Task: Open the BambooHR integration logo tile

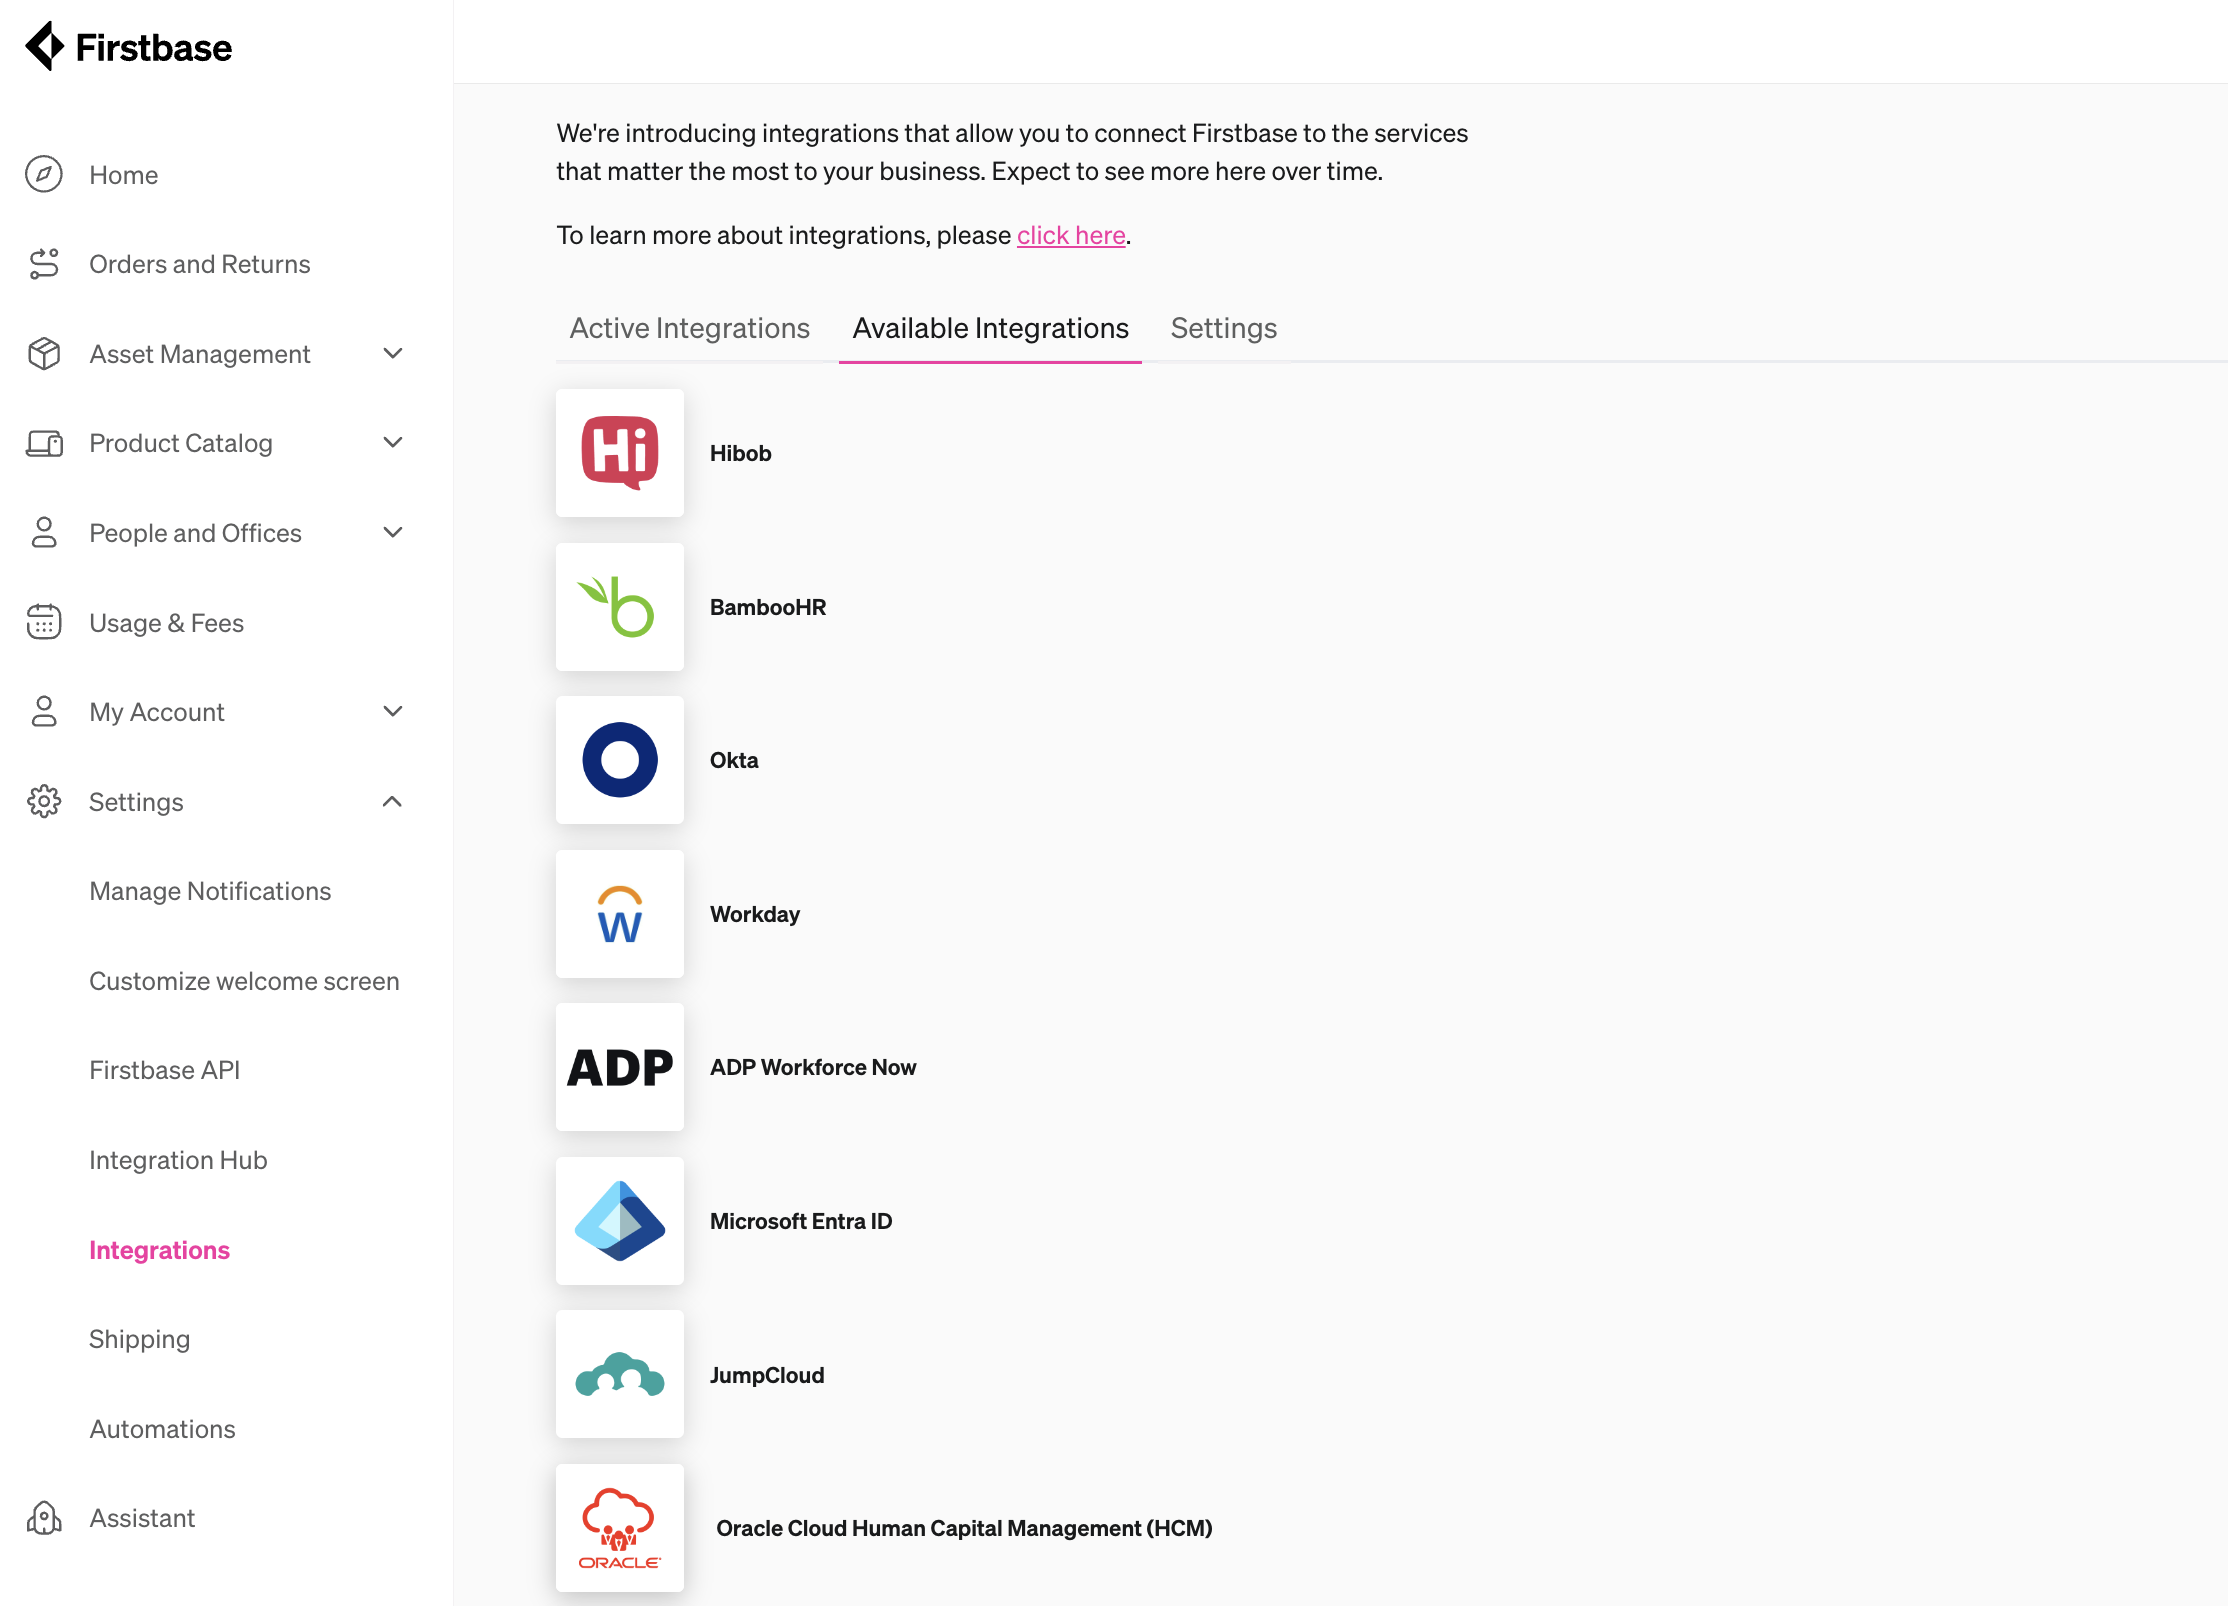Action: click(x=620, y=607)
